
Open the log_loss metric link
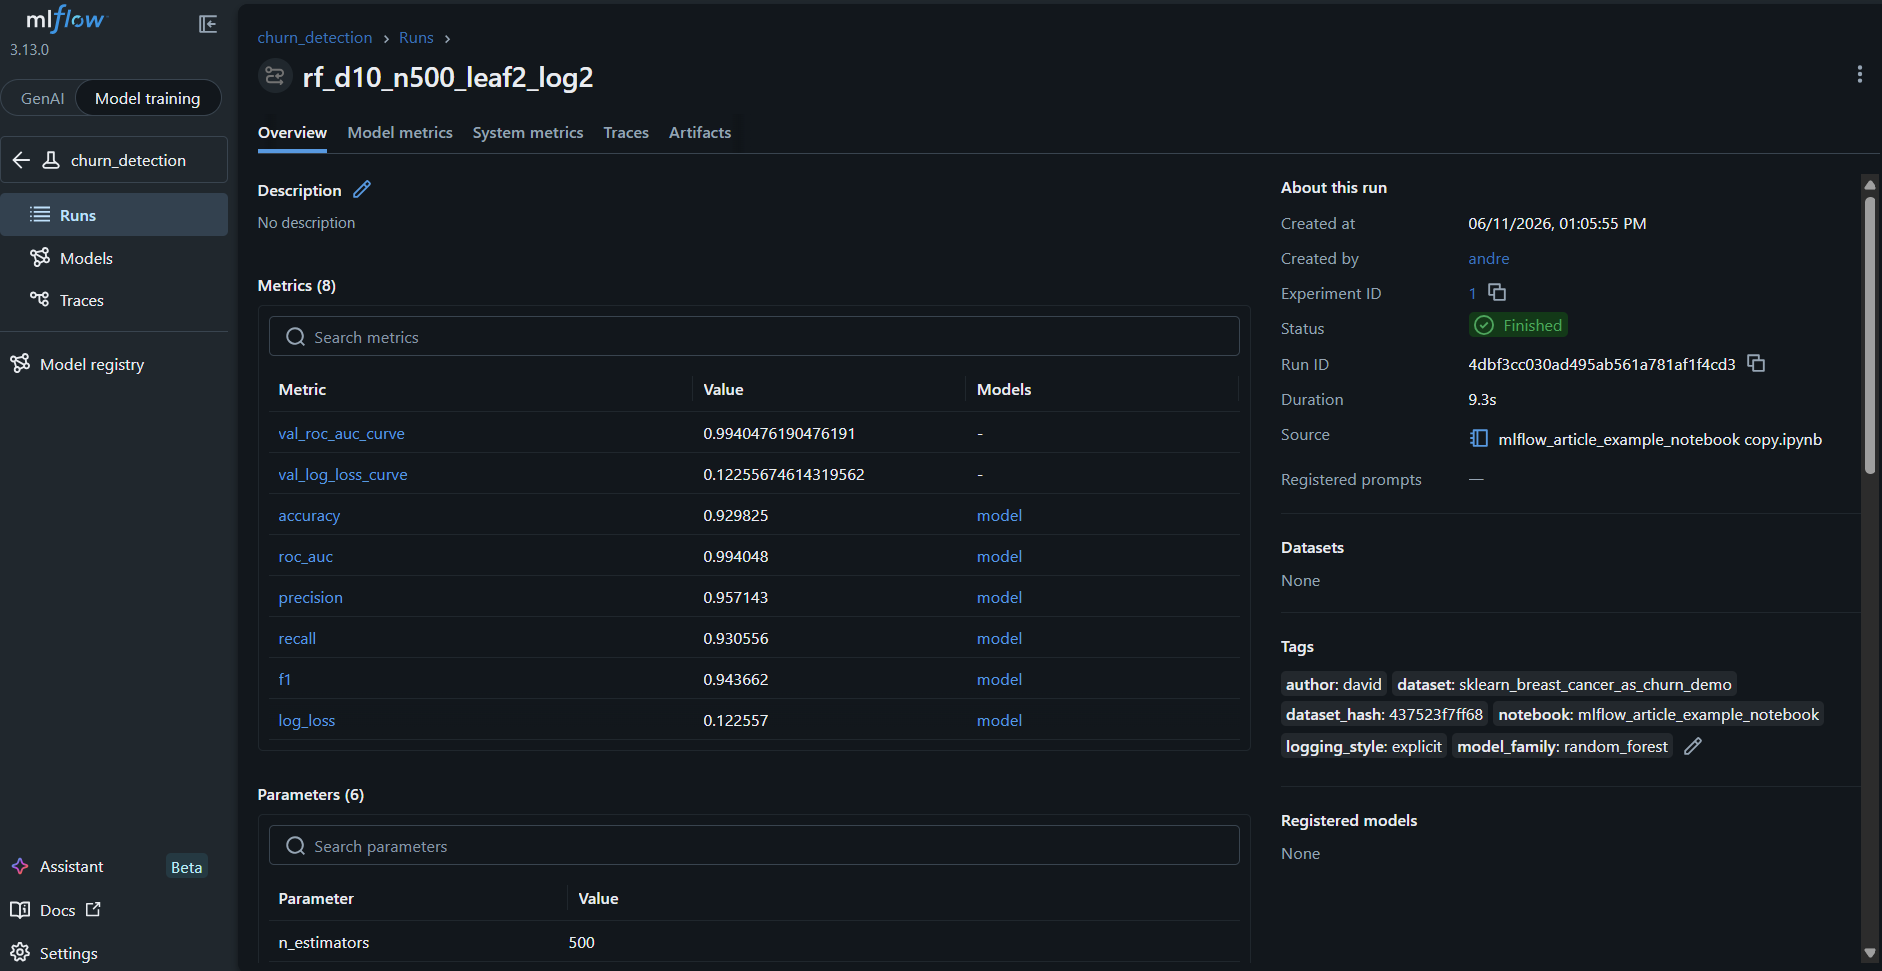tap(307, 720)
